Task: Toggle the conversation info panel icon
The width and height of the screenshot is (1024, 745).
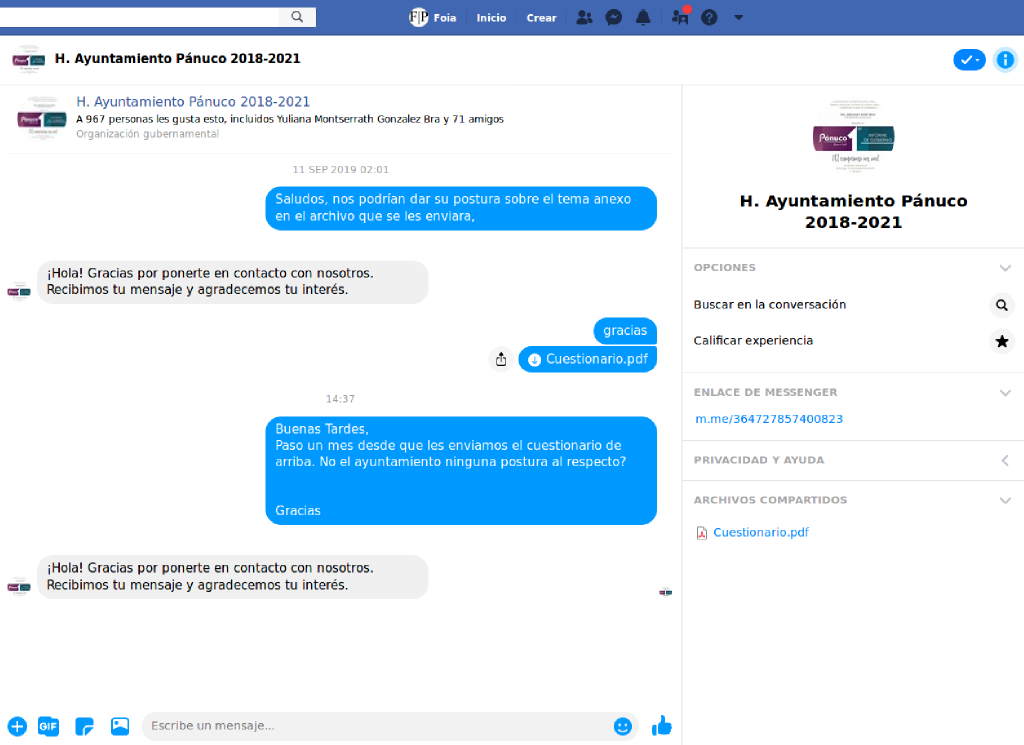Action: [x=1005, y=60]
